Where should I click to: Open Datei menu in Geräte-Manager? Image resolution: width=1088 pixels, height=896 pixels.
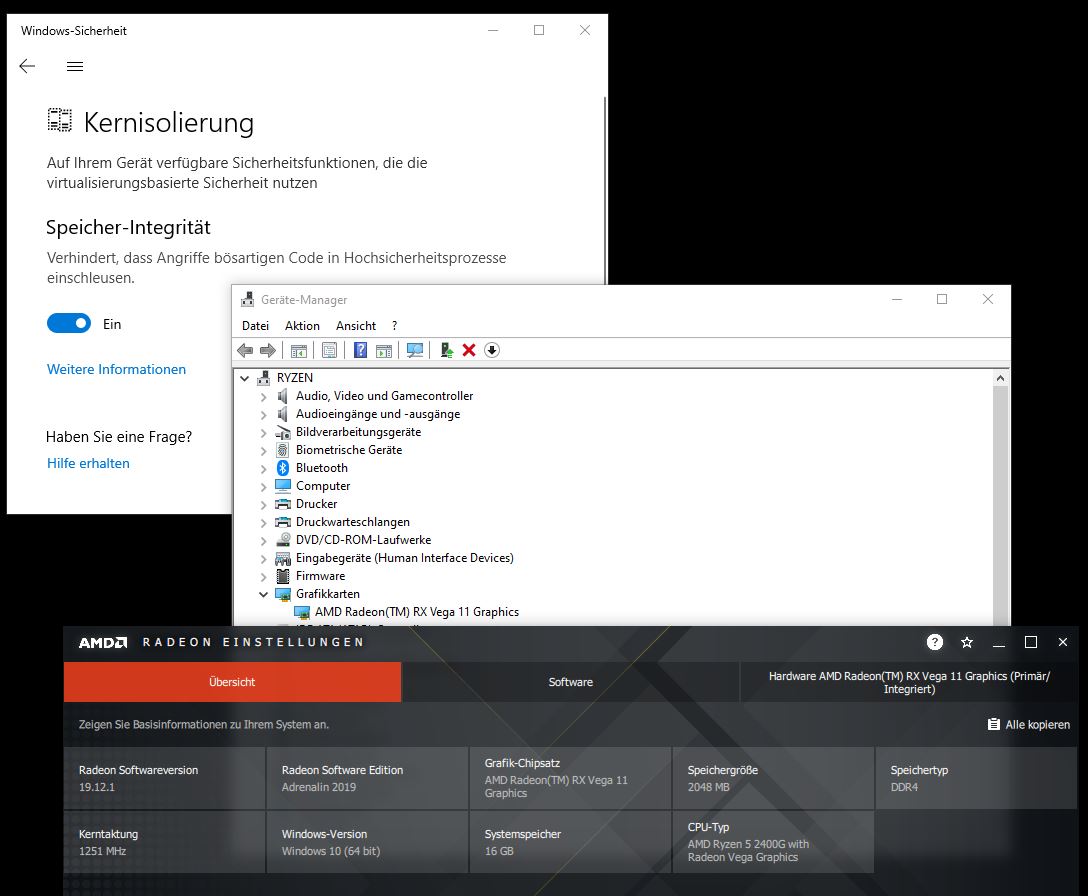tap(255, 326)
